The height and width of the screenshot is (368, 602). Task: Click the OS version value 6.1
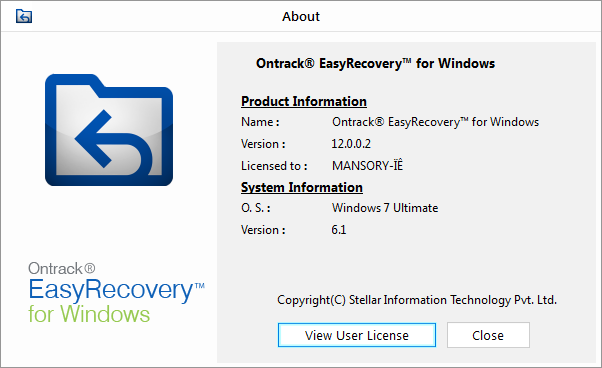339,230
